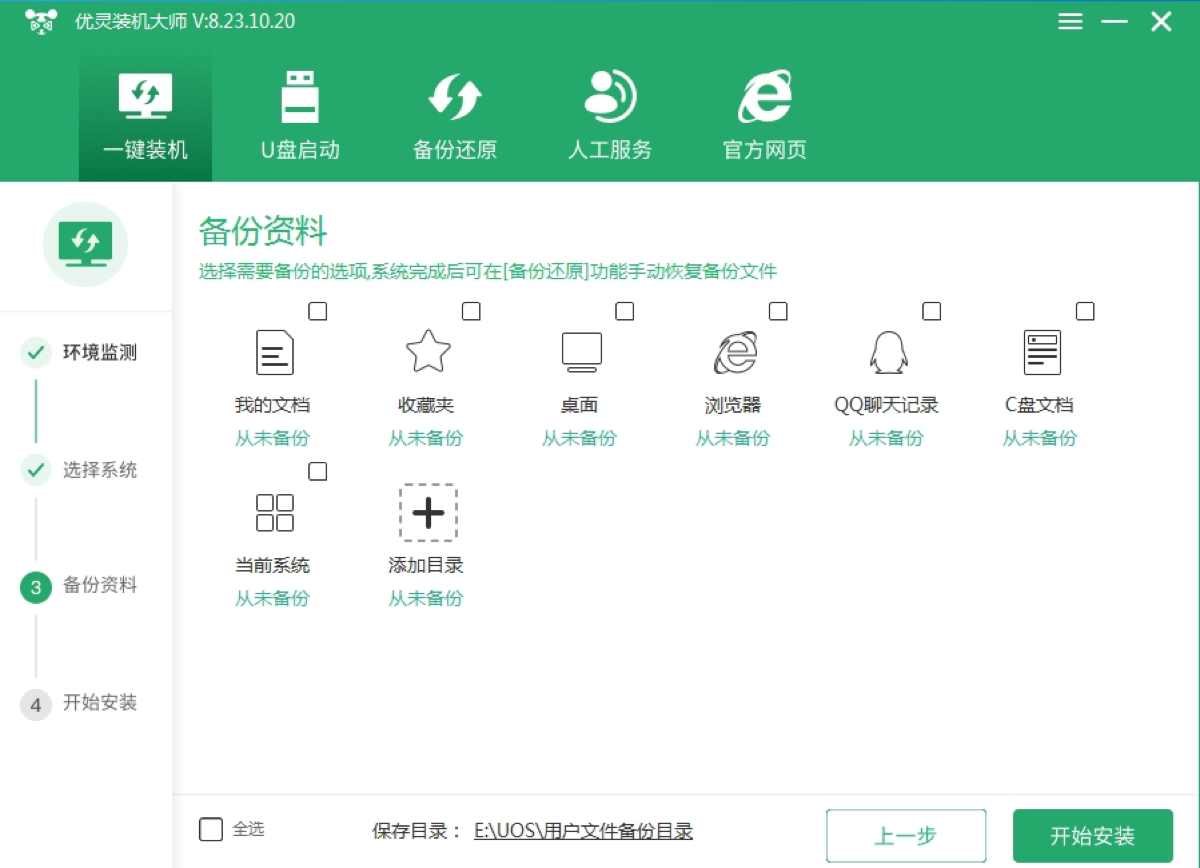
Task: Click 从未备份 under 收藏夹
Action: (426, 438)
